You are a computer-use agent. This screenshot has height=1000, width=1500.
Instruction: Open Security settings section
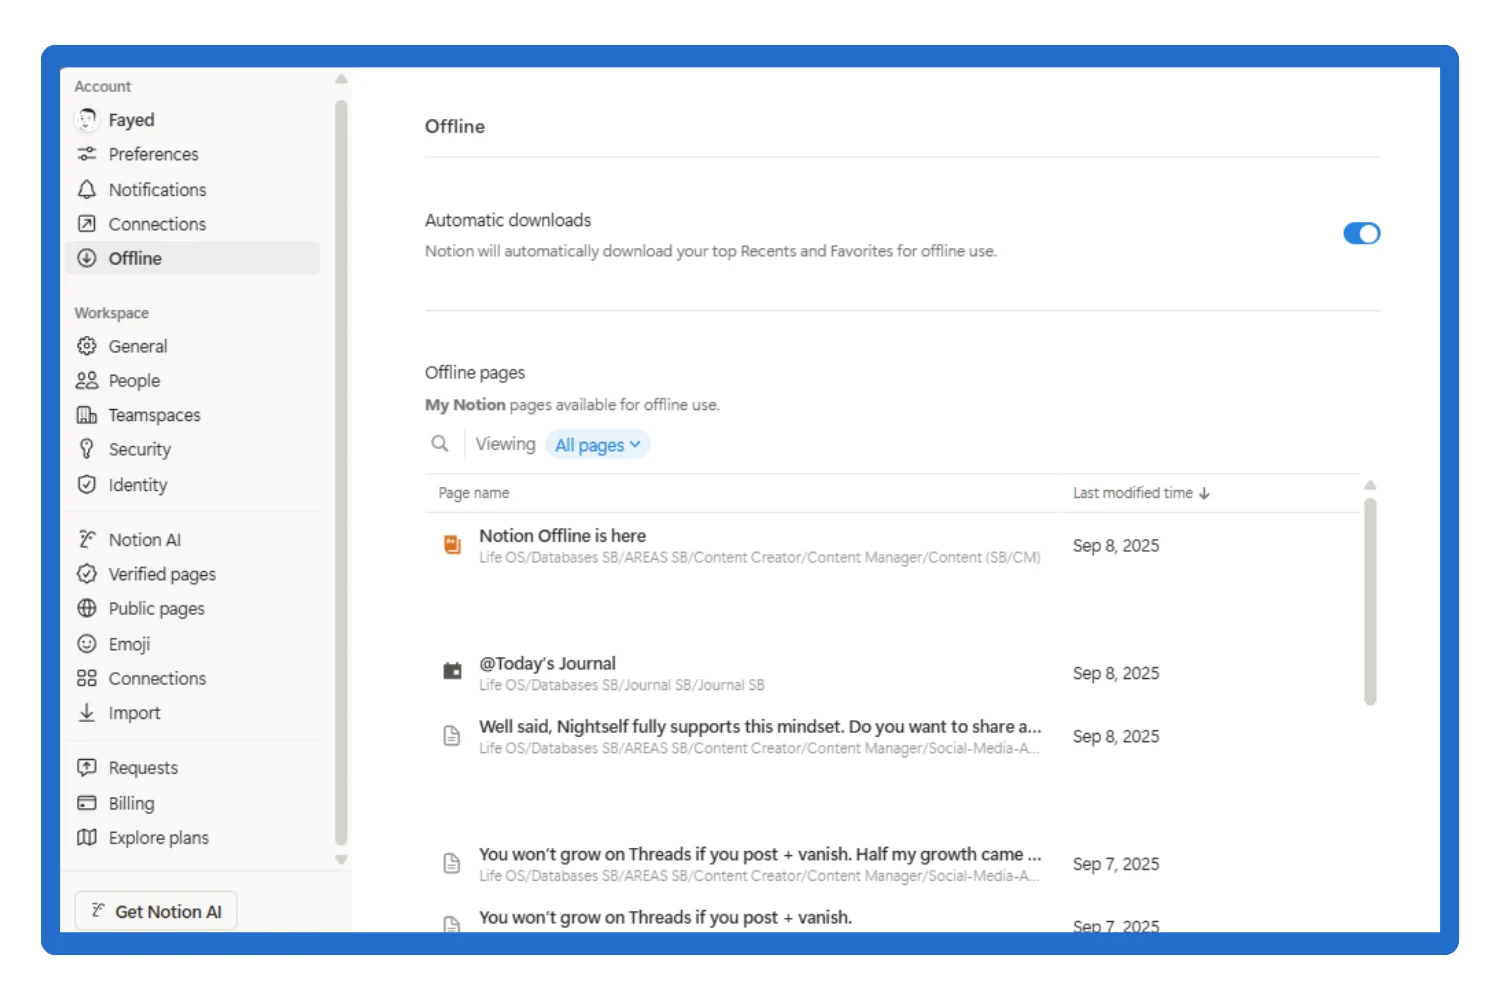click(192, 449)
